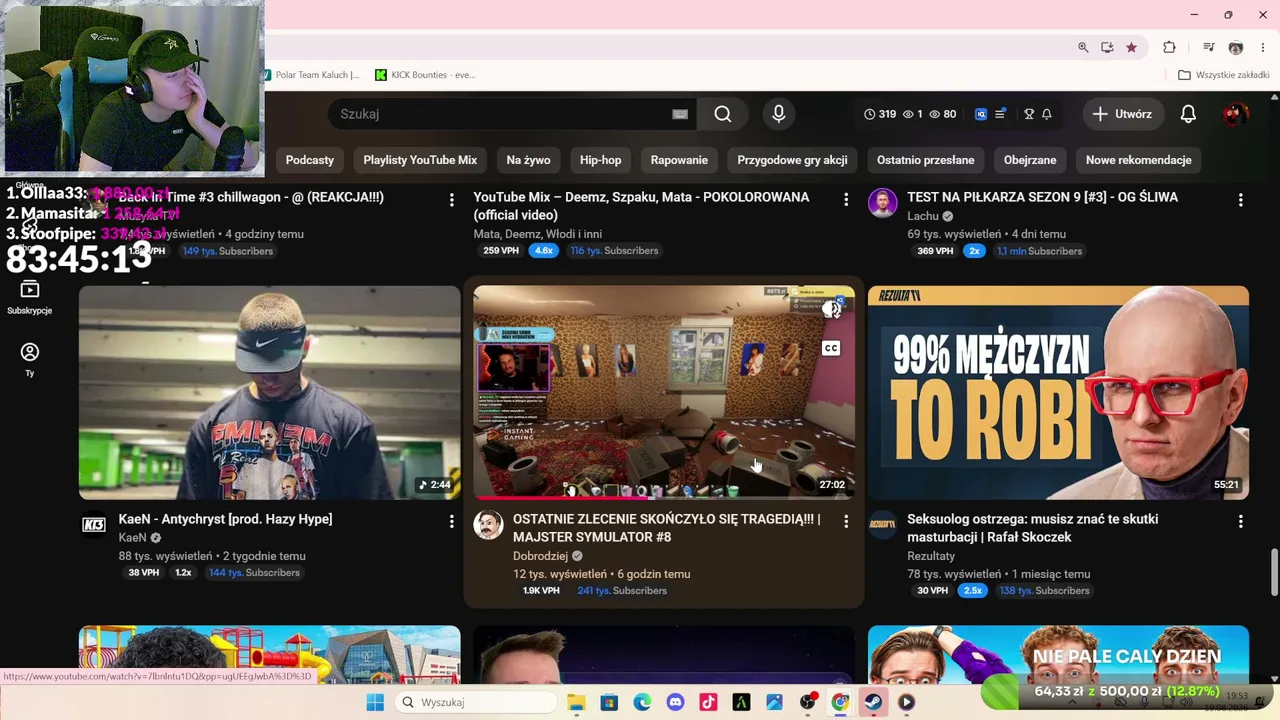Open options menu for YouTube Mix POKOLOROWANA
The height and width of the screenshot is (720, 1280).
click(x=846, y=200)
